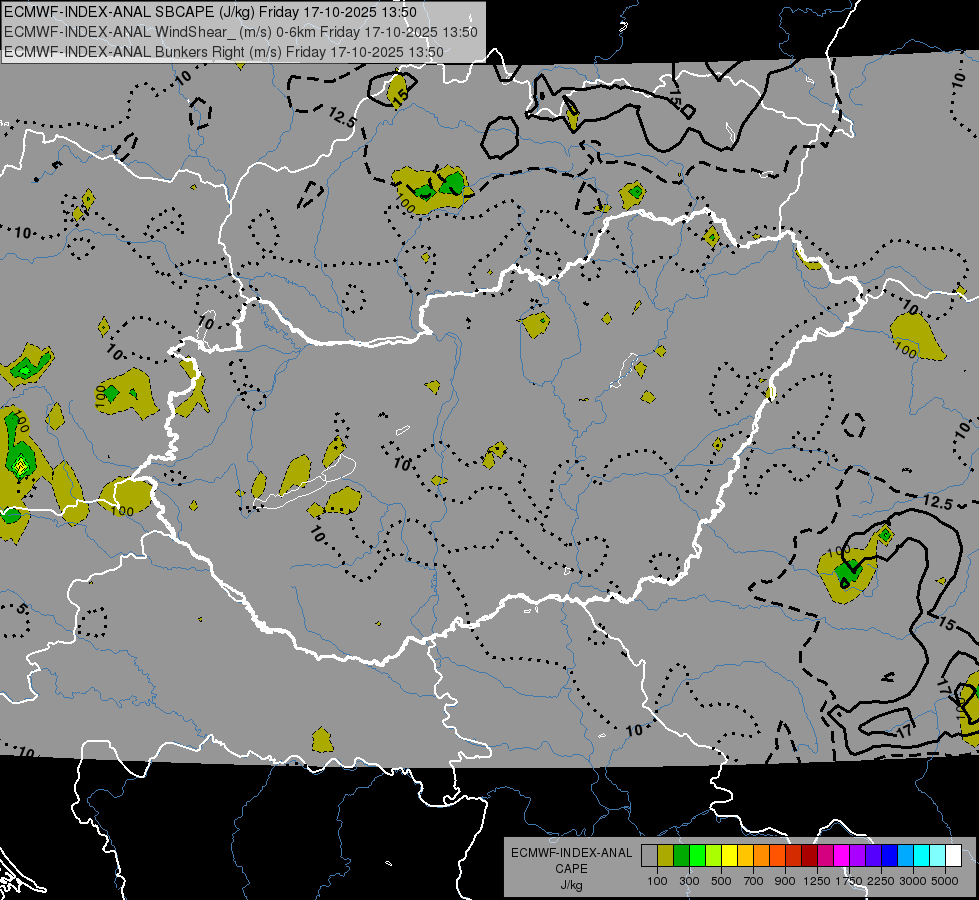The height and width of the screenshot is (900, 979).
Task: Select the J/kg unit label in legend
Action: click(x=571, y=885)
